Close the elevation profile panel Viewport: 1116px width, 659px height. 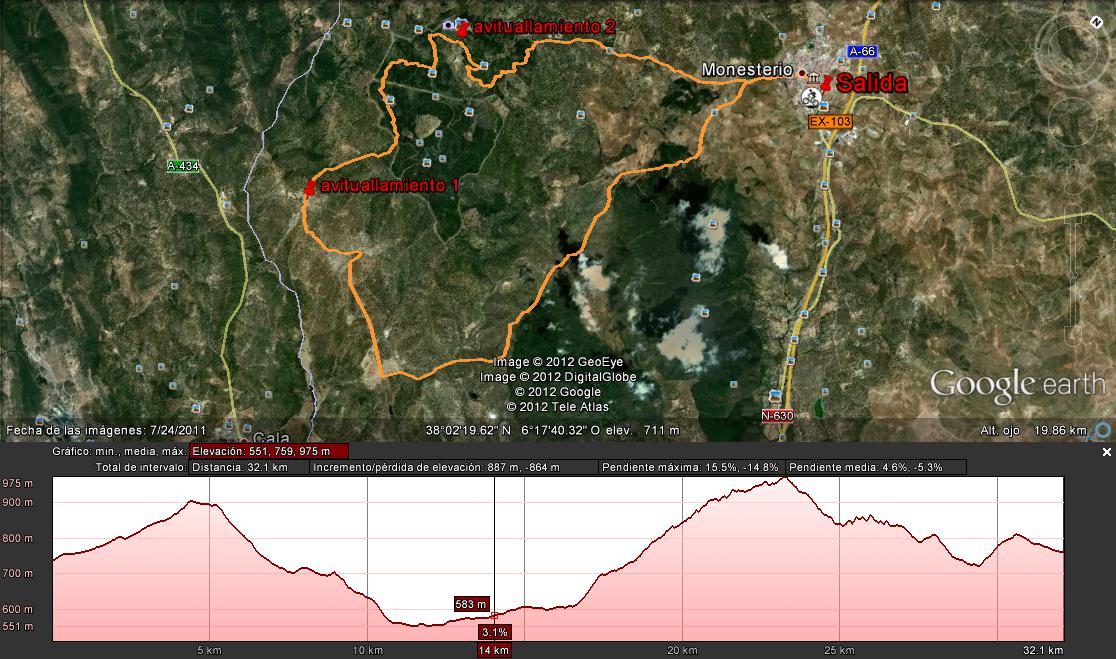pos(1106,453)
